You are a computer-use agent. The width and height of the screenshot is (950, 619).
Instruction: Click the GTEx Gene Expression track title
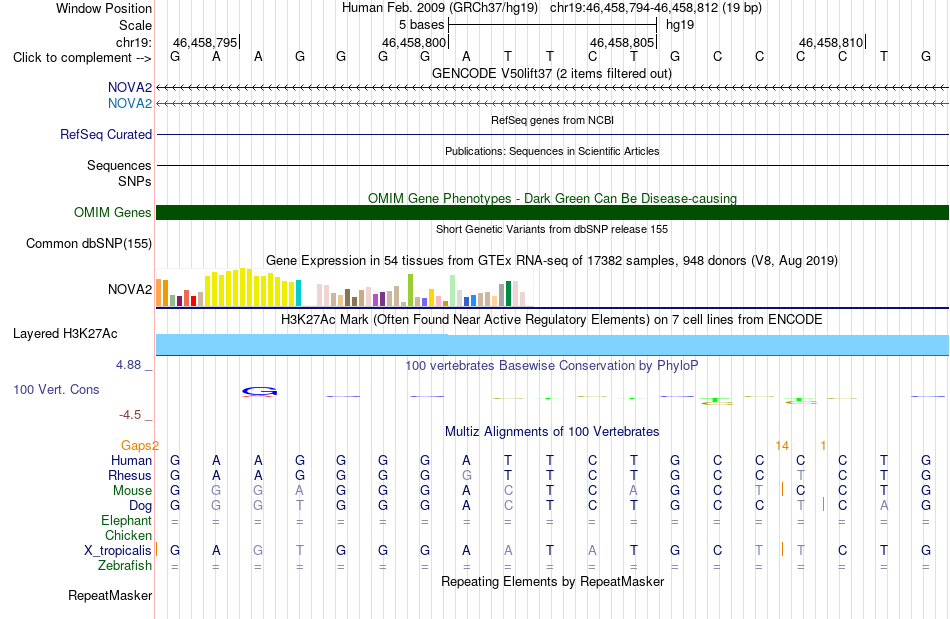(552, 260)
